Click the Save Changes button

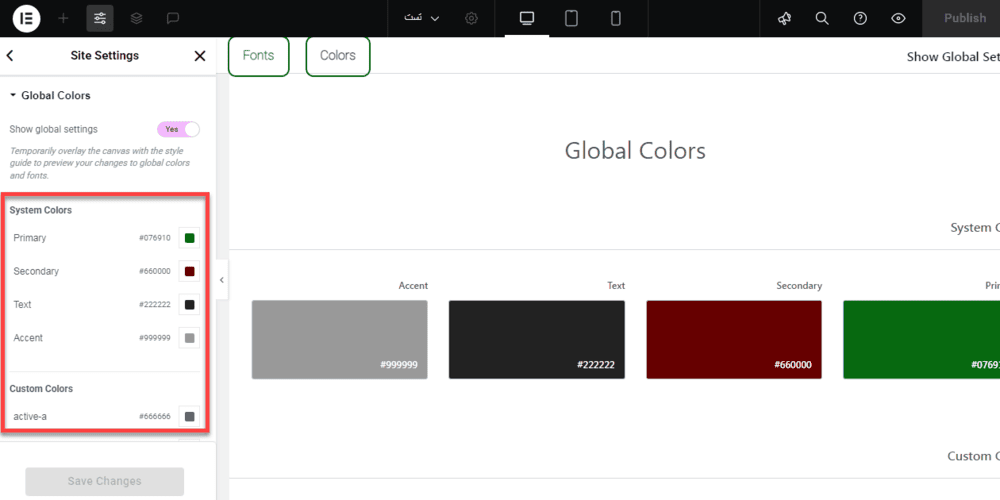tap(105, 481)
